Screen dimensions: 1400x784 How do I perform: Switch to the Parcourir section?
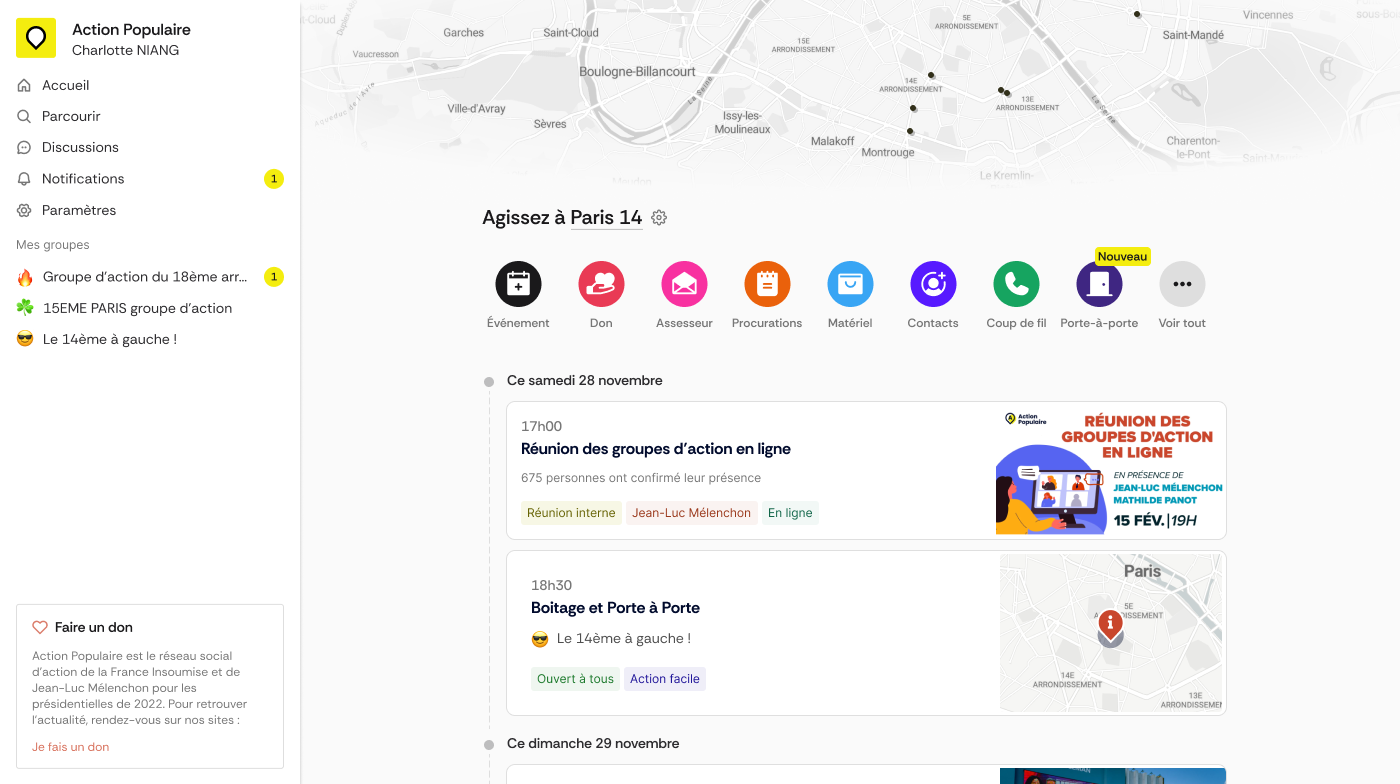pyautogui.click(x=69, y=116)
